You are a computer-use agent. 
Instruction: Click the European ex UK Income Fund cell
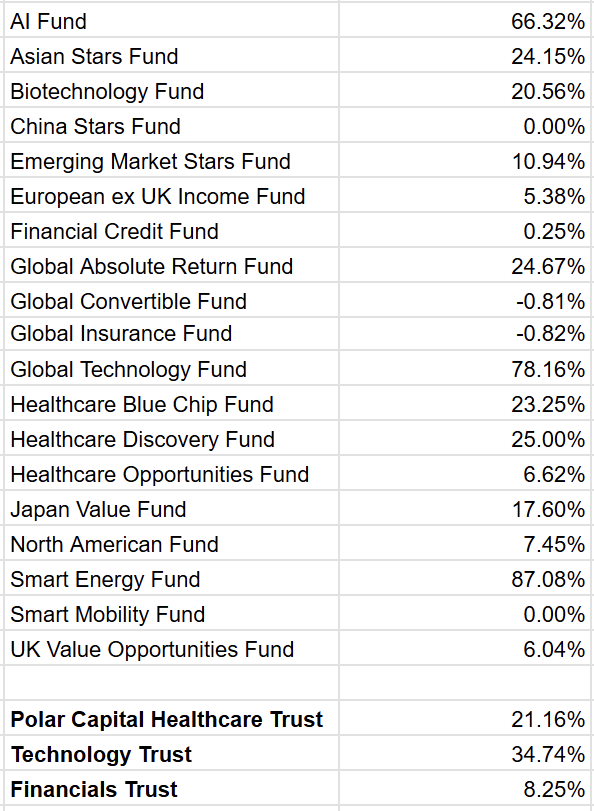[171, 195]
